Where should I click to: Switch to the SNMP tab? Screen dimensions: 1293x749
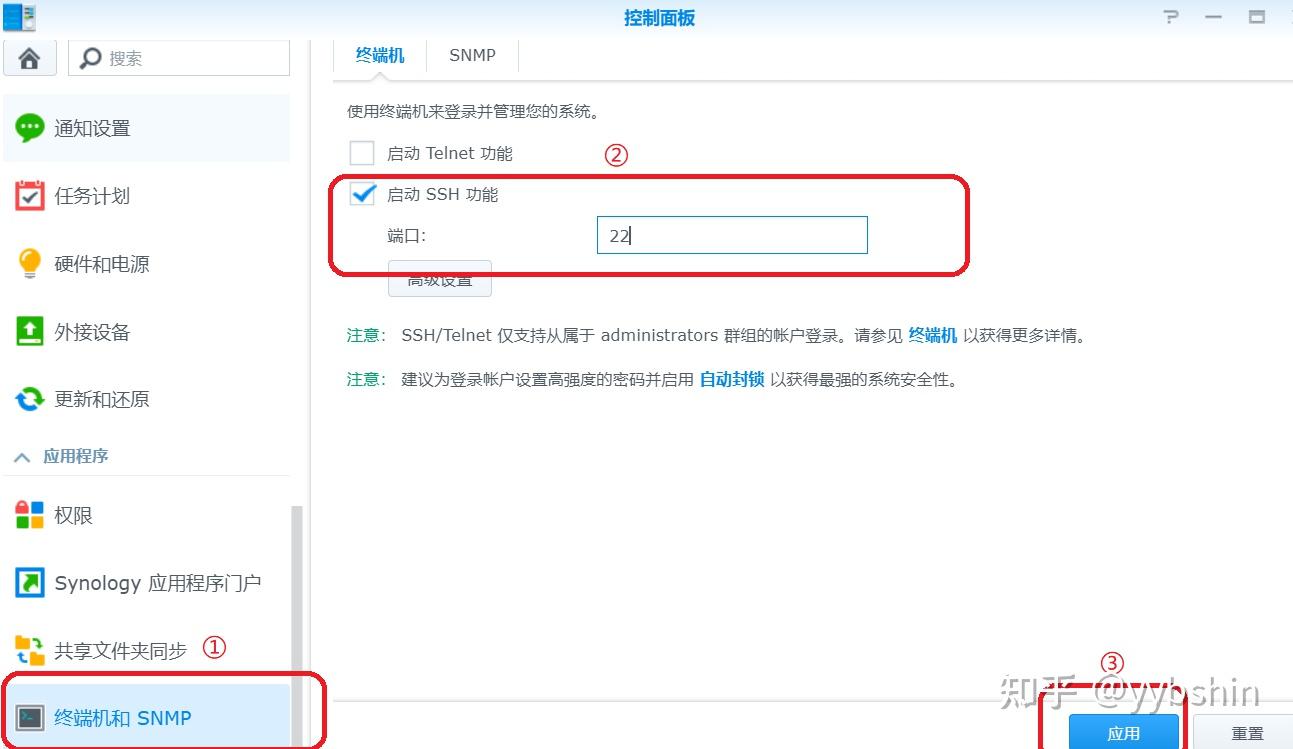coord(471,55)
